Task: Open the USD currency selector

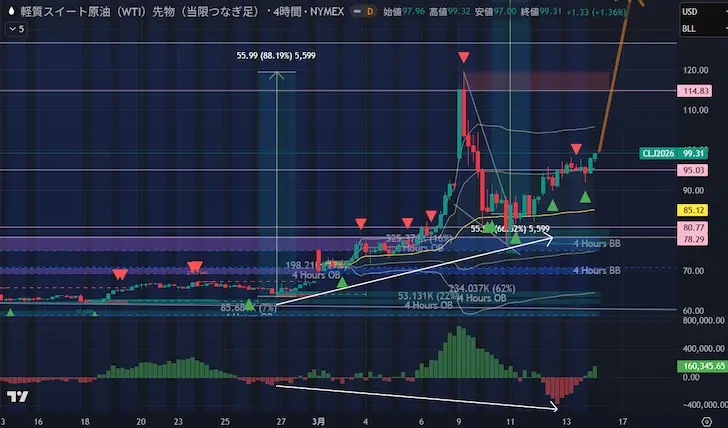Action: (689, 11)
